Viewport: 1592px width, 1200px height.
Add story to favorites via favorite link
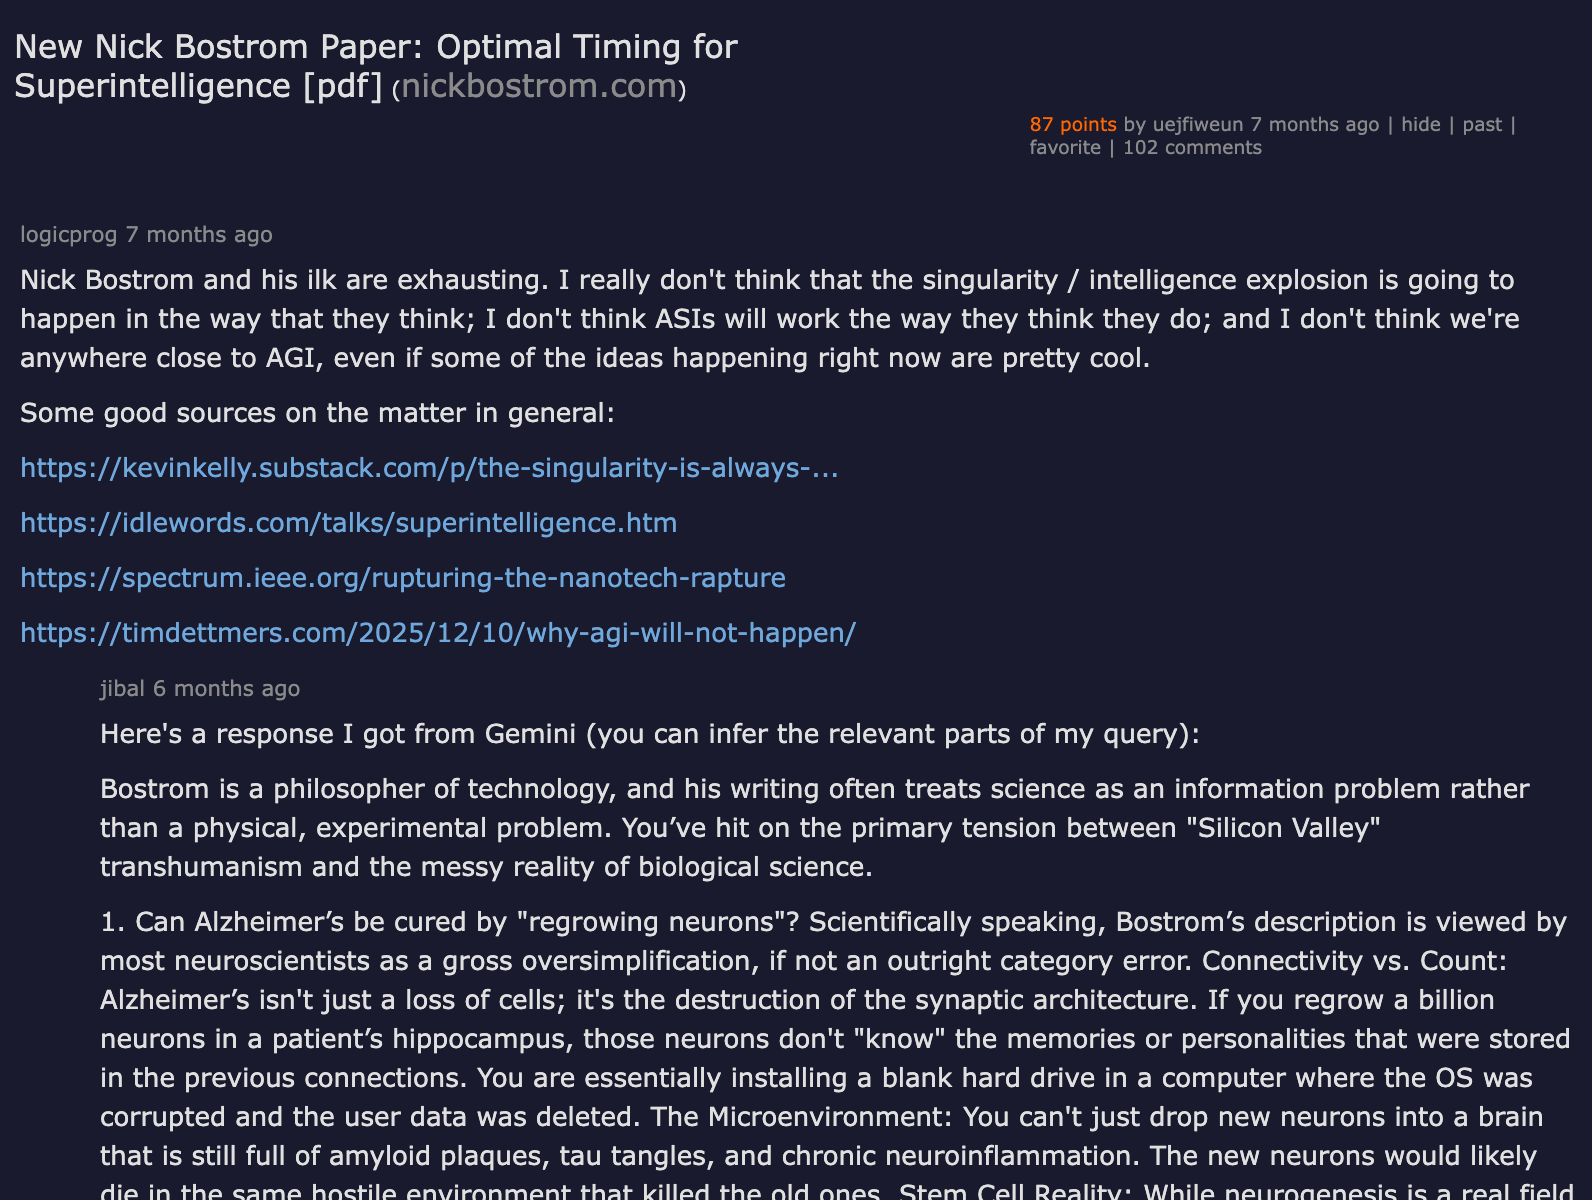click(x=1065, y=147)
